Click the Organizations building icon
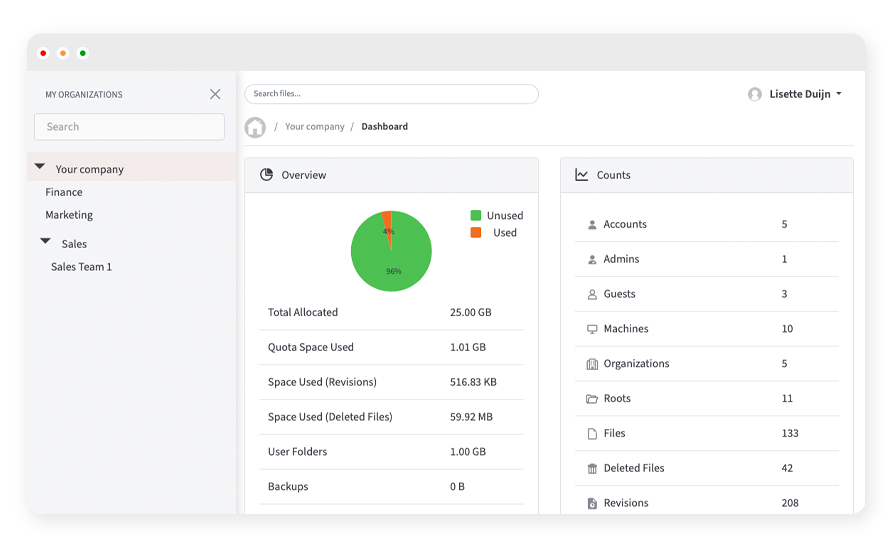The width and height of the screenshot is (895, 542). (592, 364)
